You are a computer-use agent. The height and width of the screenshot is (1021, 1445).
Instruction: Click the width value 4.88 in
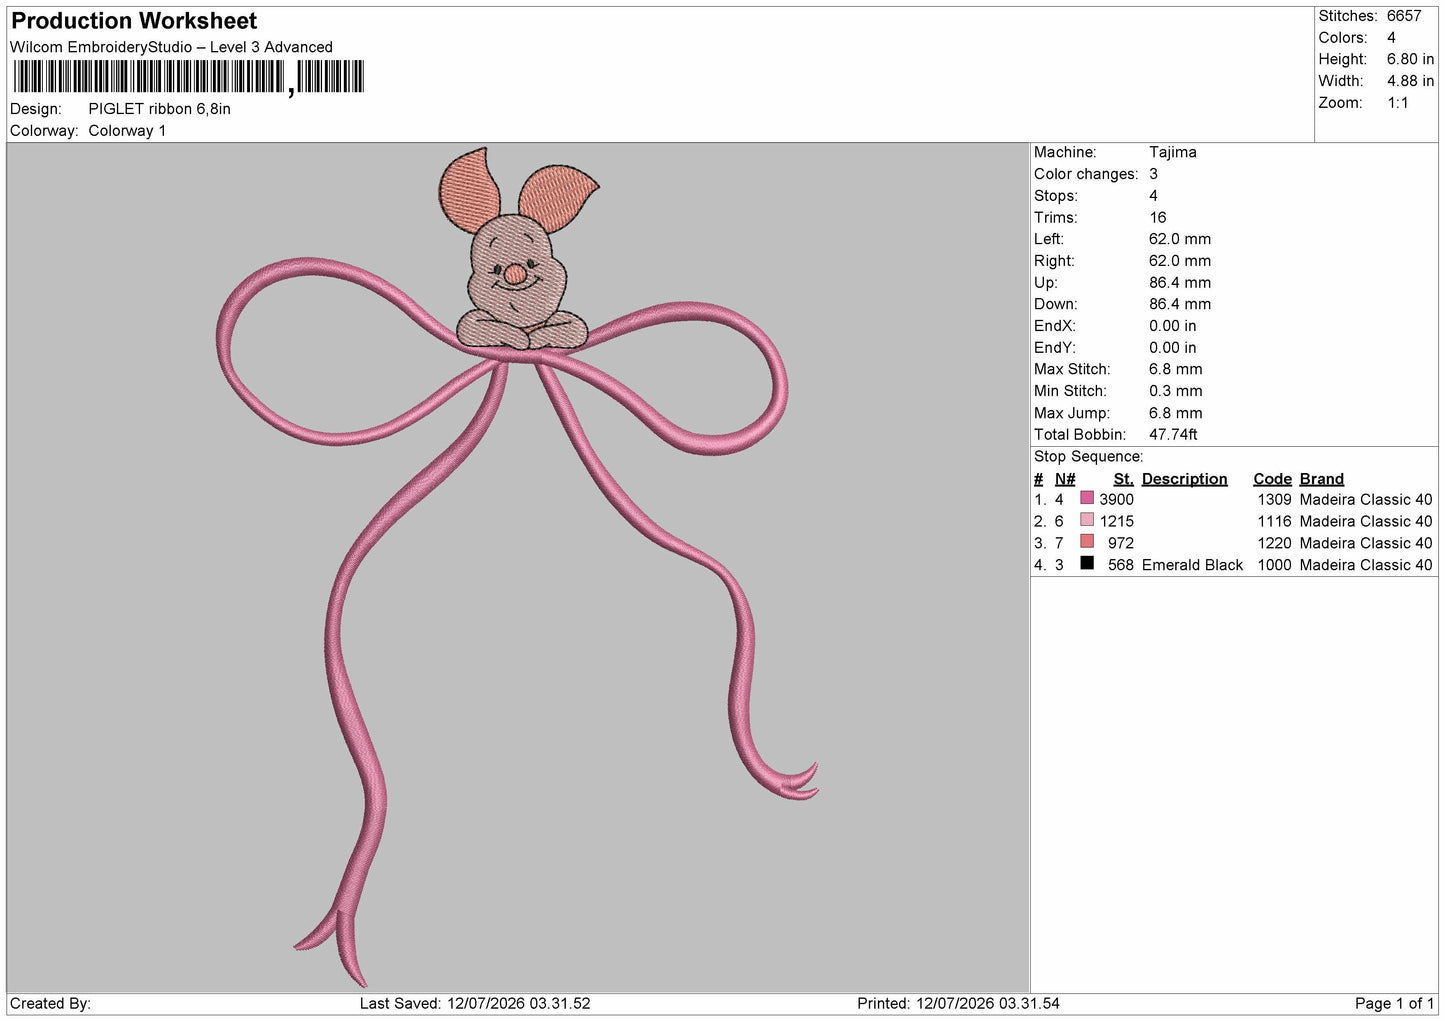point(1410,81)
